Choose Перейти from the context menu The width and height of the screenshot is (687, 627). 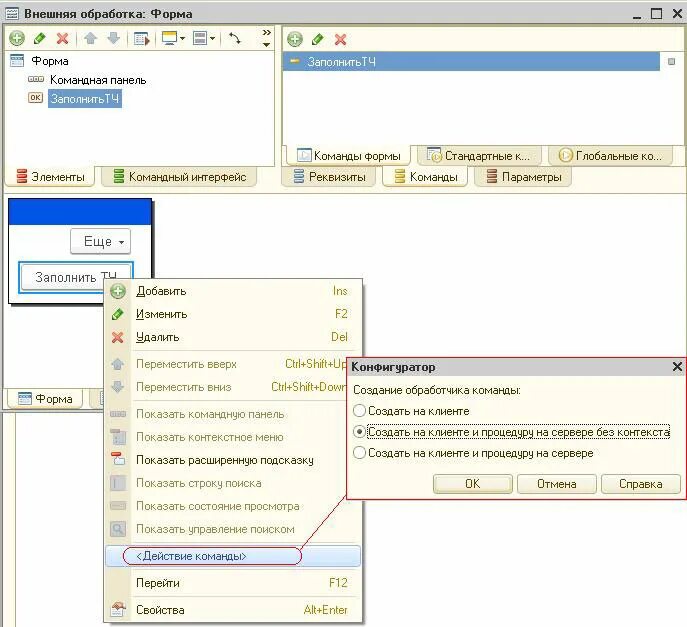[x=234, y=583]
